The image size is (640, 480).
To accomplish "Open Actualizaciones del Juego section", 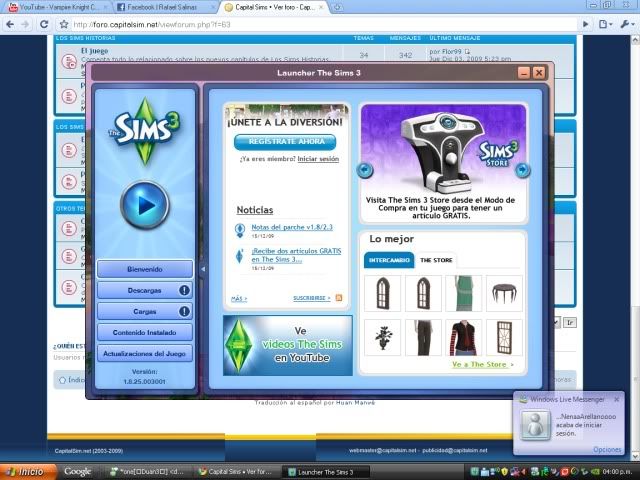I will point(144,354).
